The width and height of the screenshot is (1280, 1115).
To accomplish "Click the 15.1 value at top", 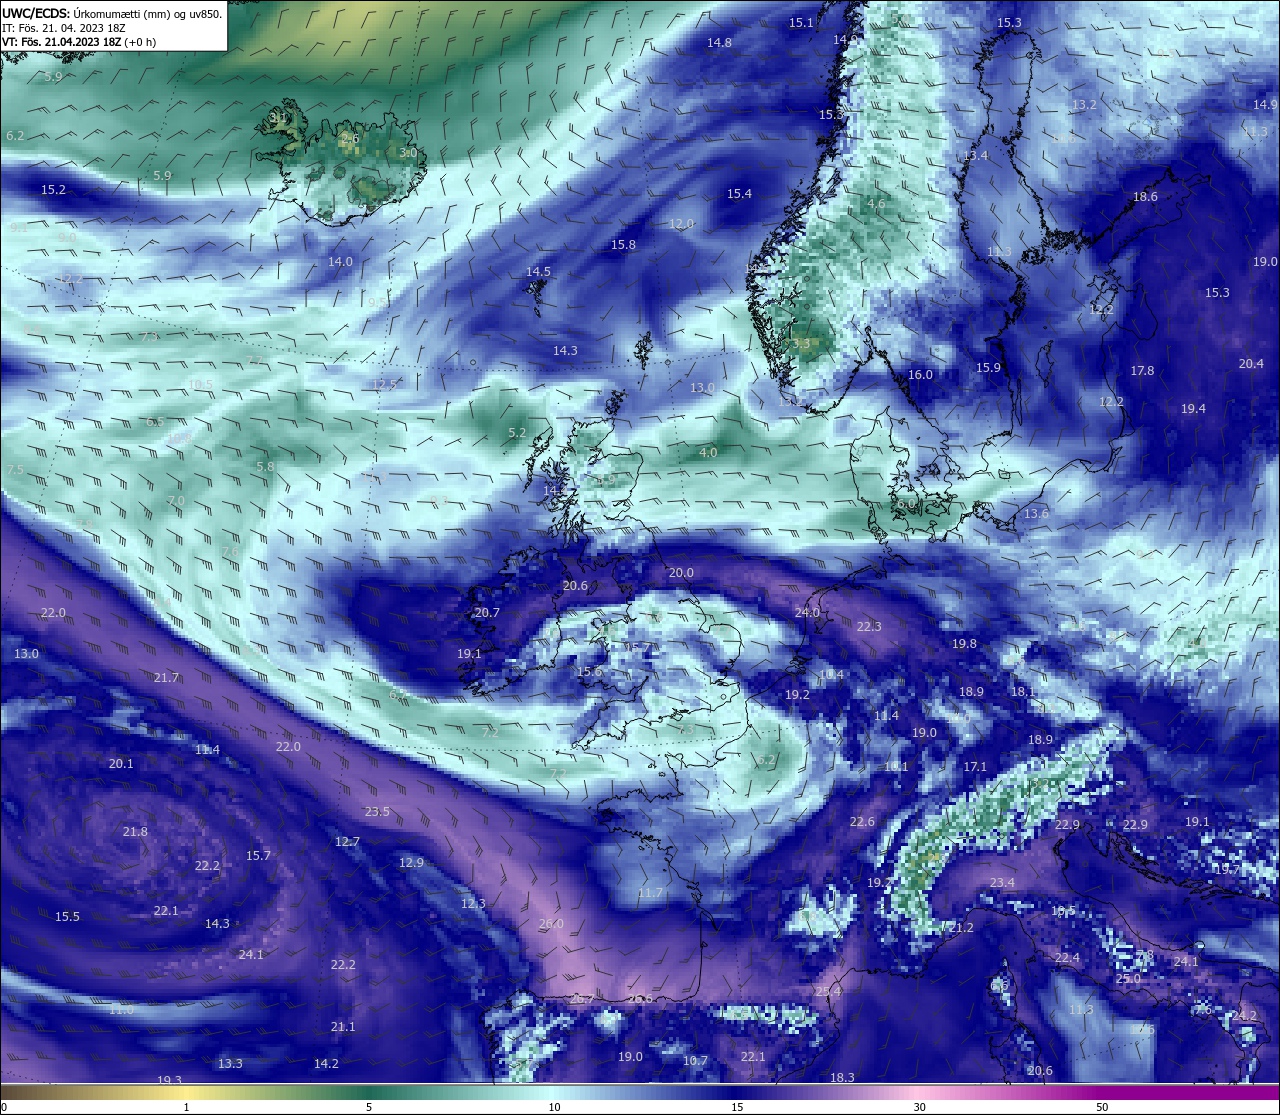I will click(x=801, y=23).
